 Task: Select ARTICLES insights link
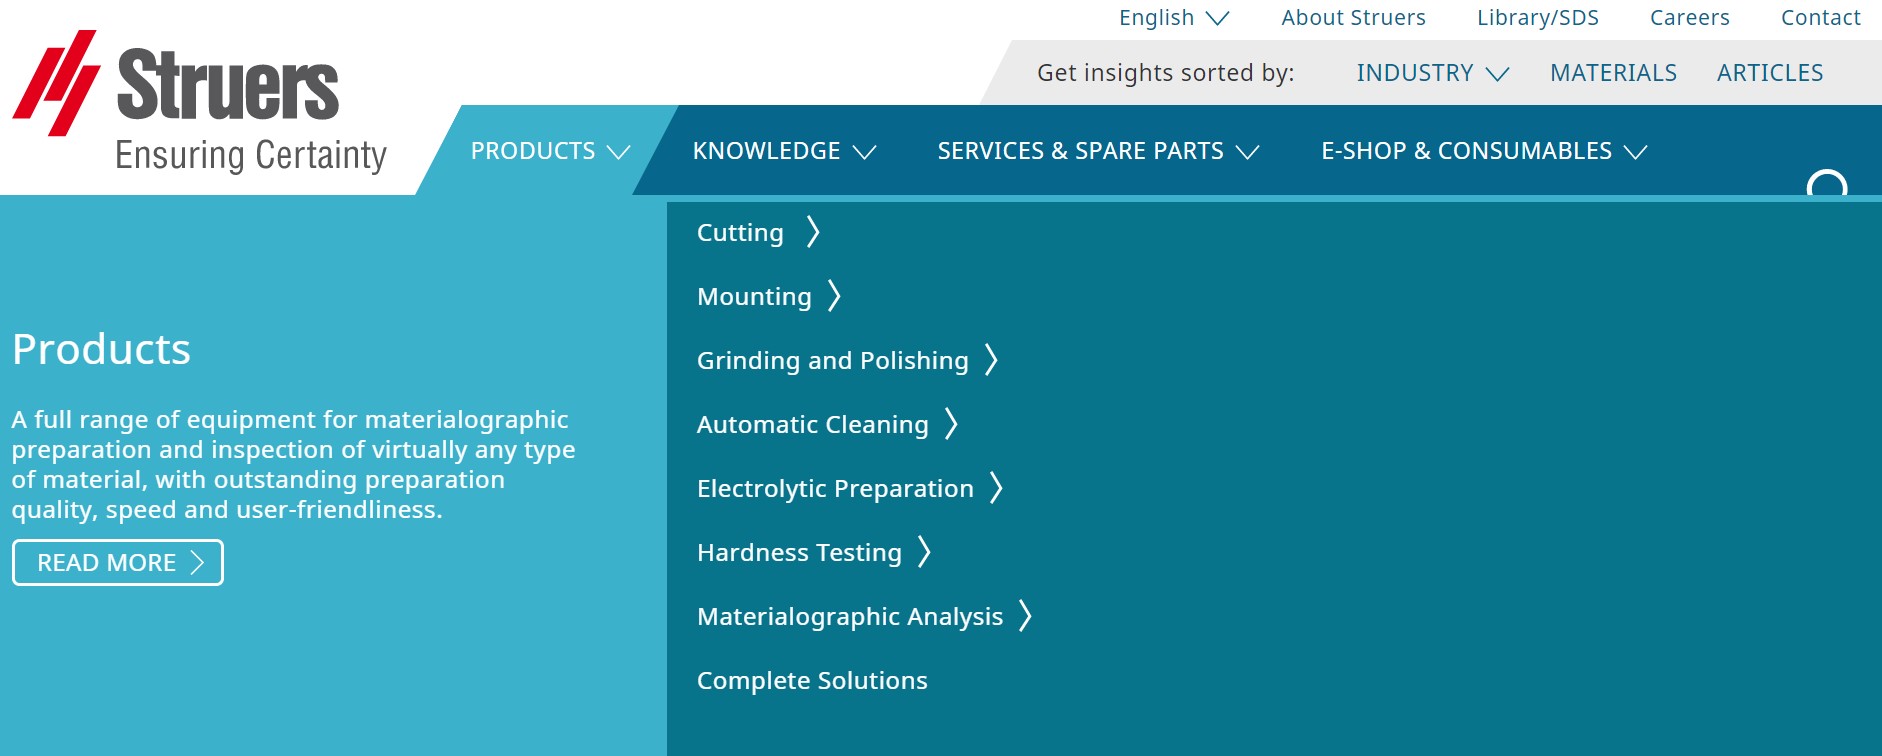coord(1769,73)
